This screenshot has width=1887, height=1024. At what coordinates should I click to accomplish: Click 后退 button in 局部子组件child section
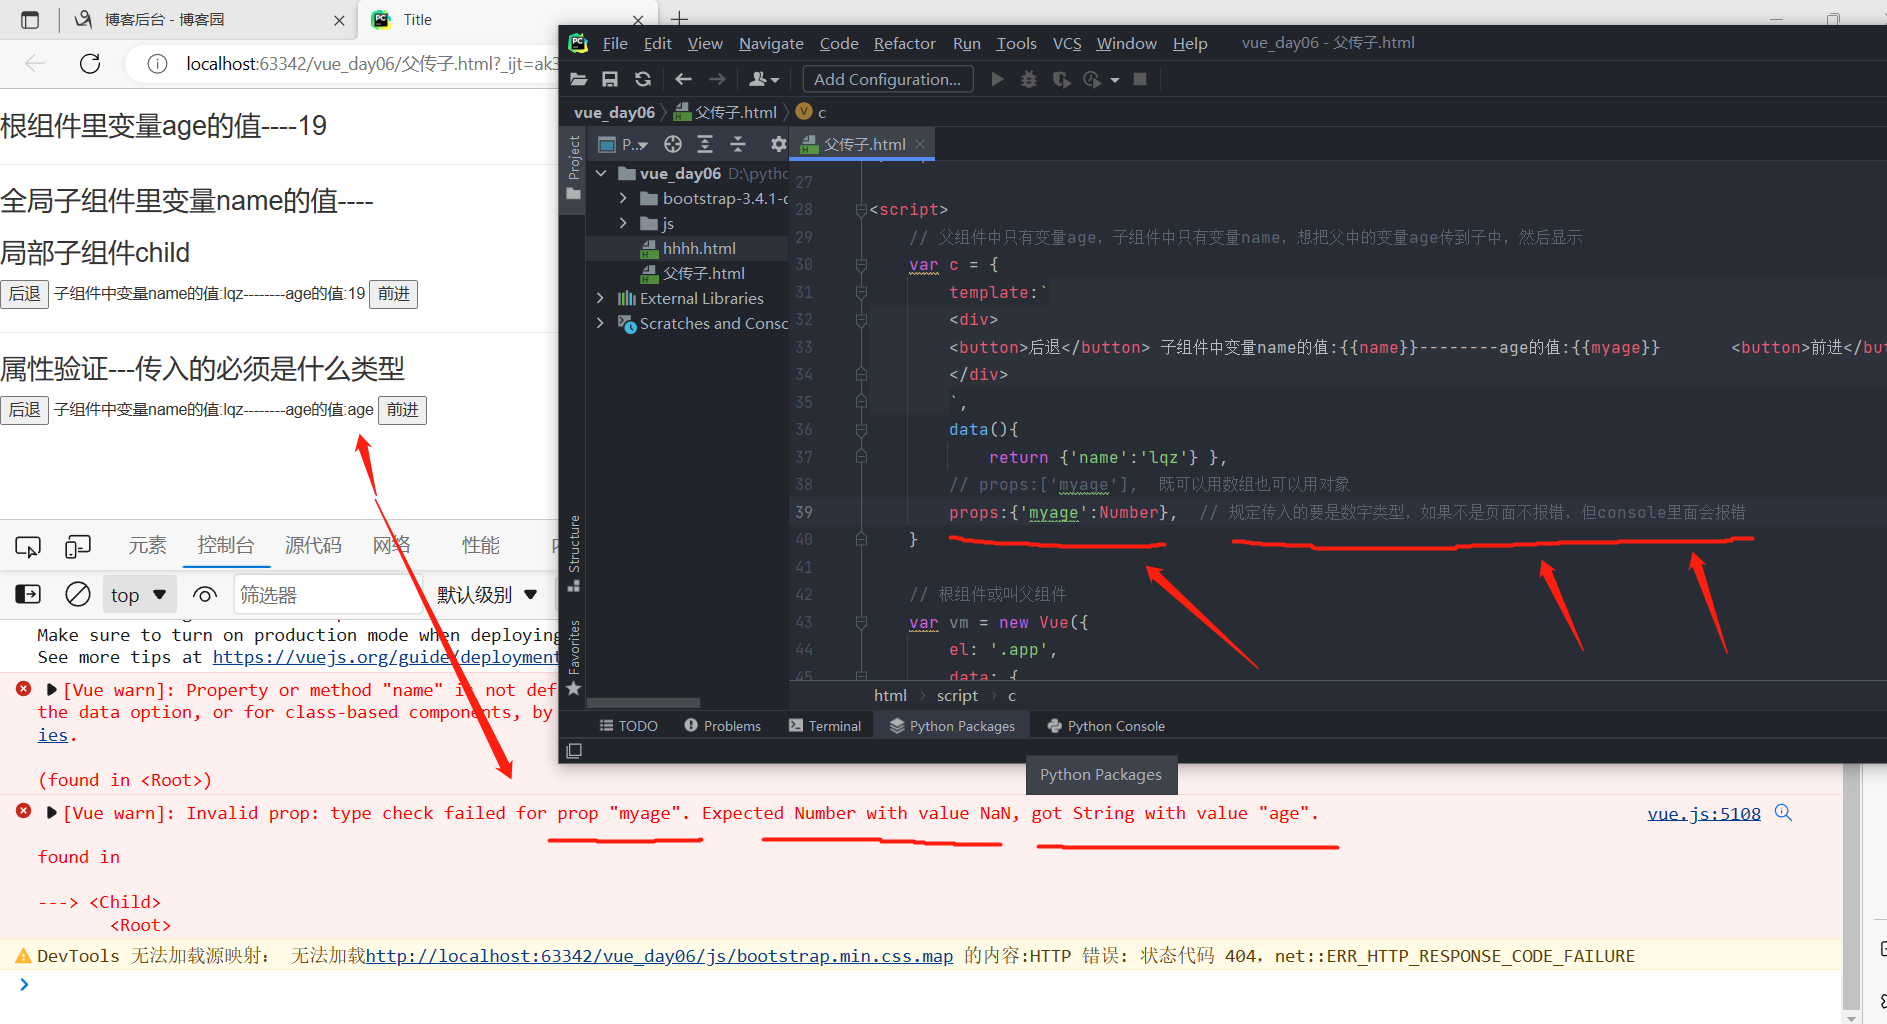[24, 294]
